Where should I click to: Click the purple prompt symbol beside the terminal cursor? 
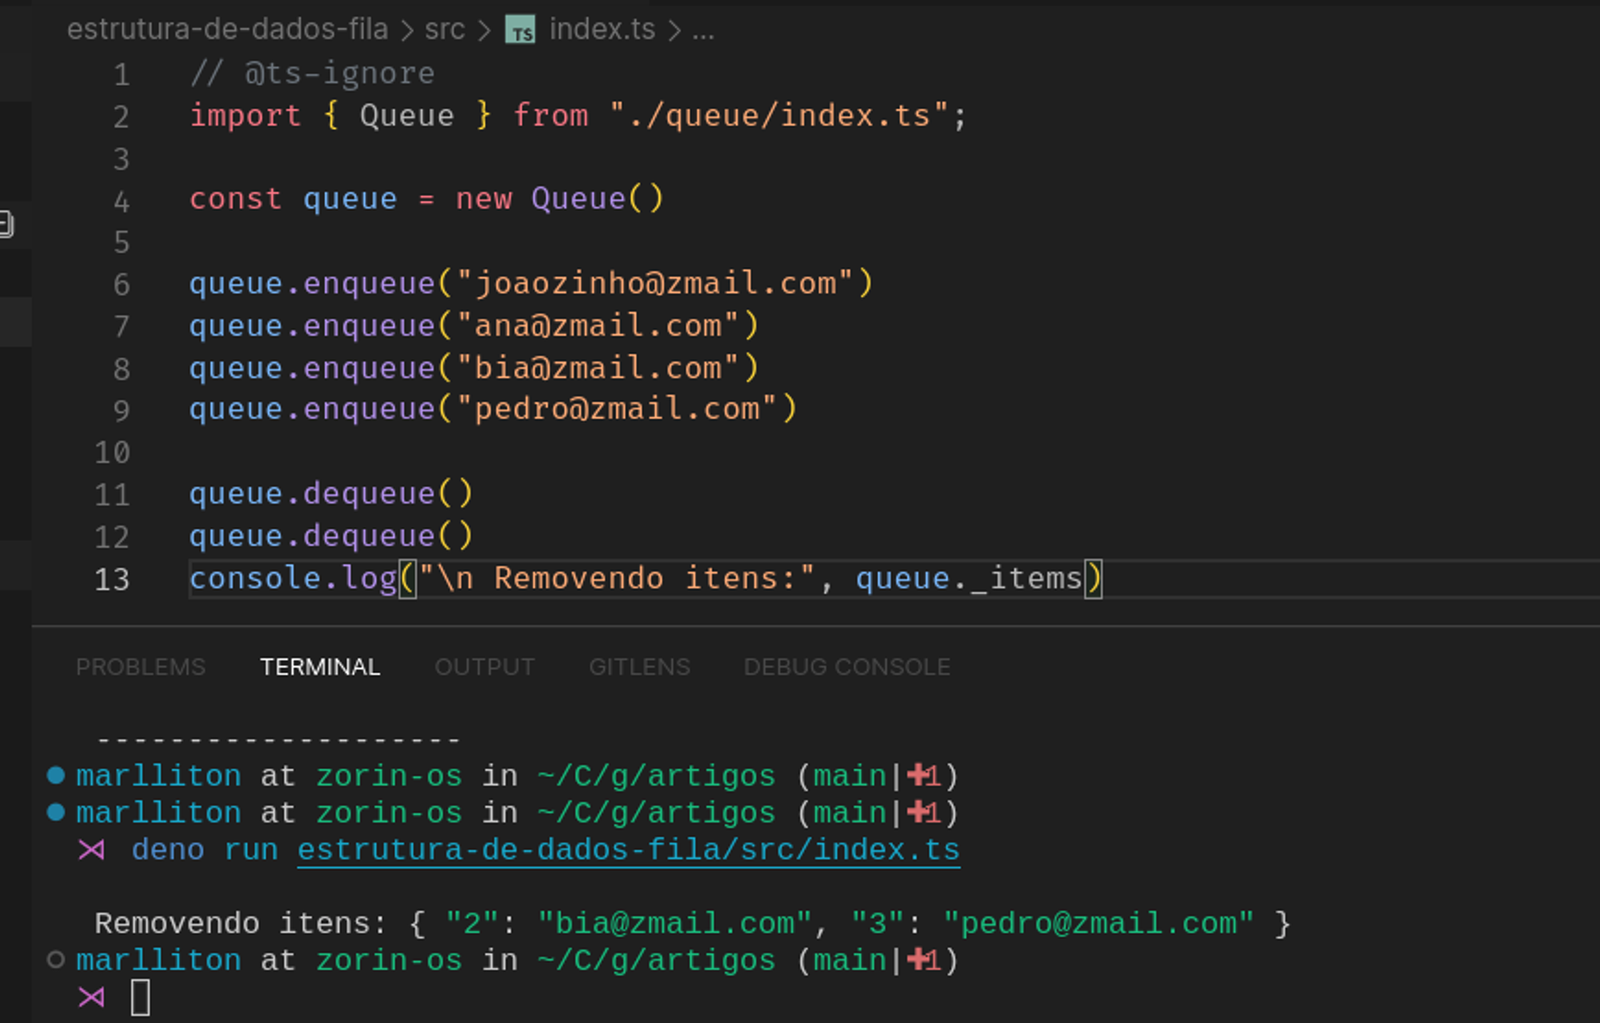pos(91,997)
